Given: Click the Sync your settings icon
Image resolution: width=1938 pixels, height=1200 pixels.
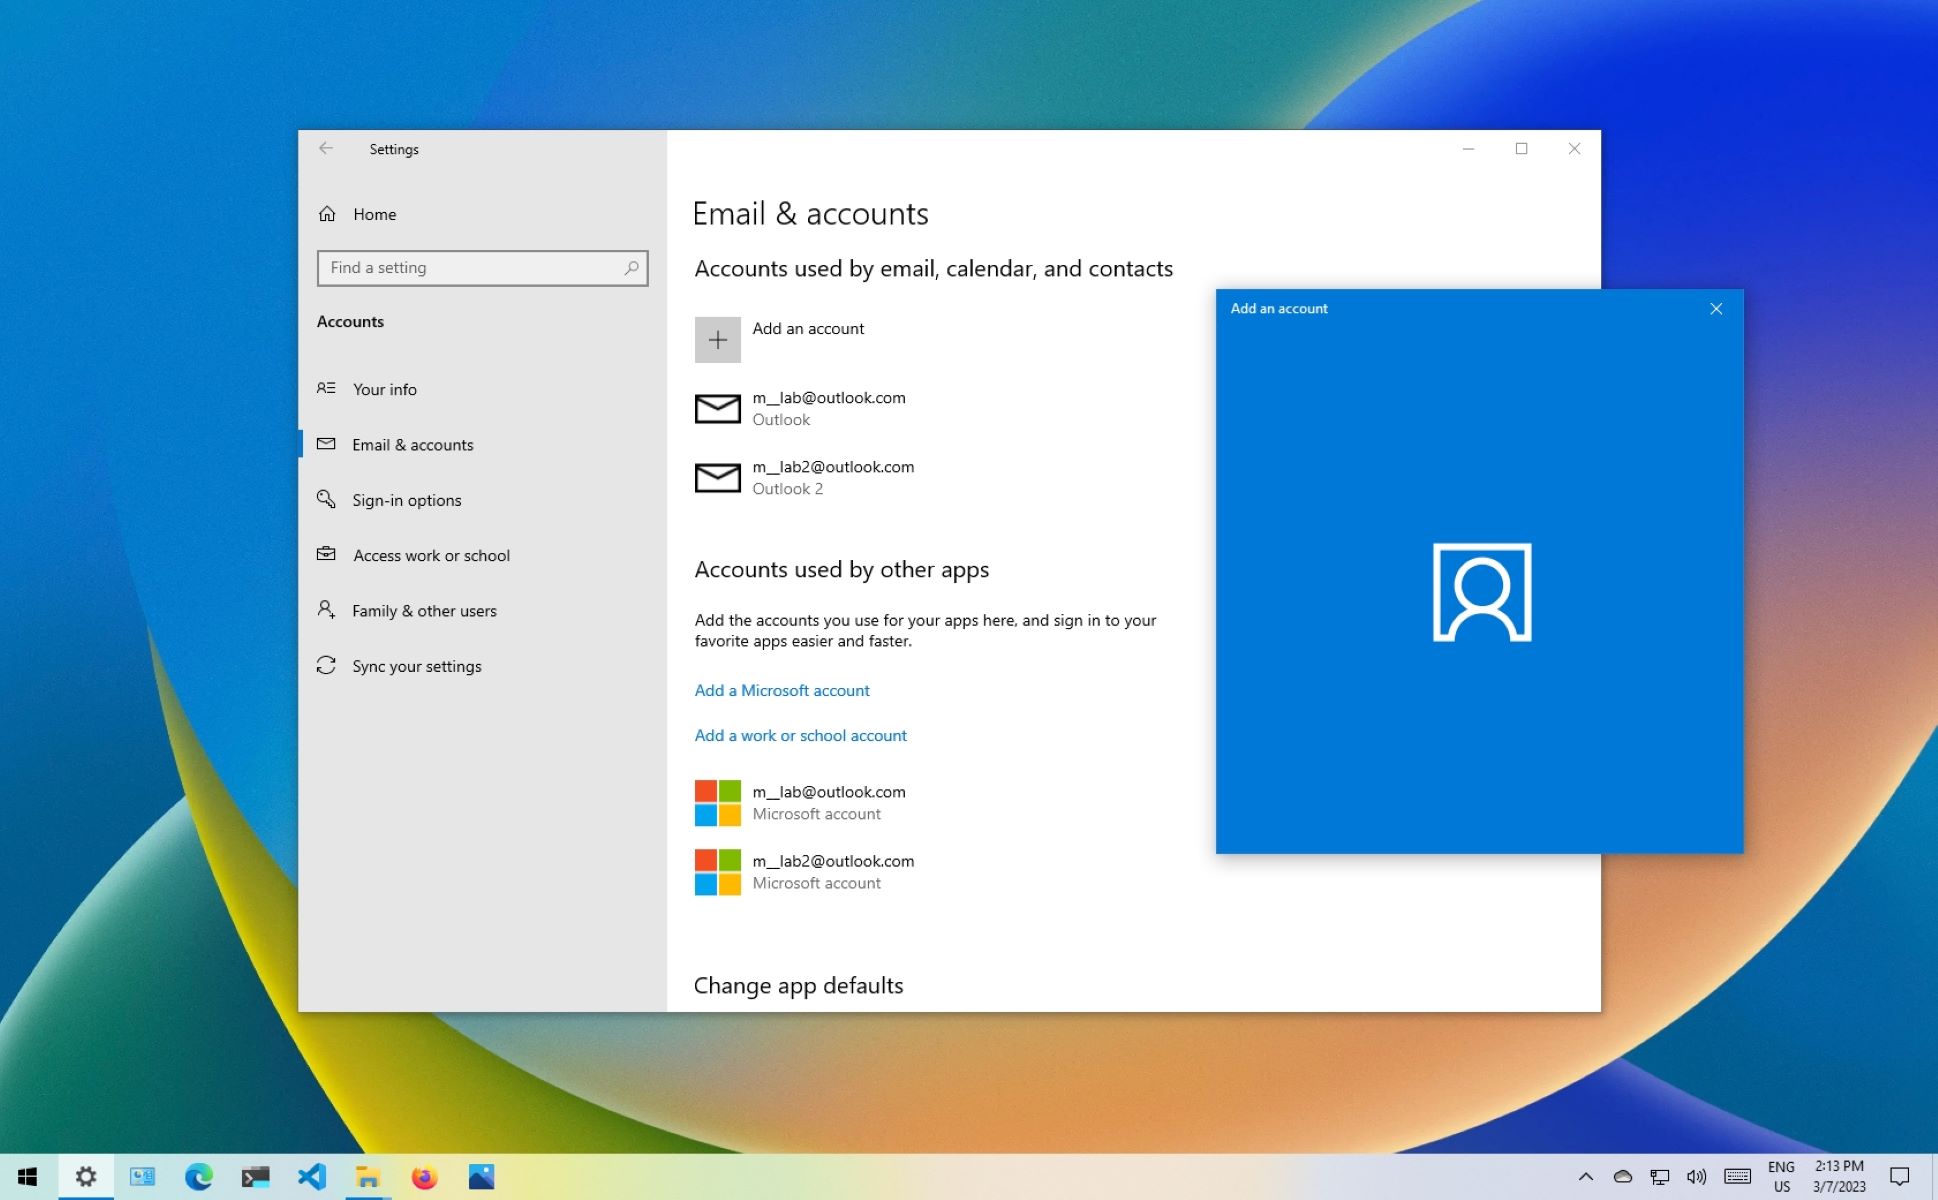Looking at the screenshot, I should pyautogui.click(x=324, y=664).
